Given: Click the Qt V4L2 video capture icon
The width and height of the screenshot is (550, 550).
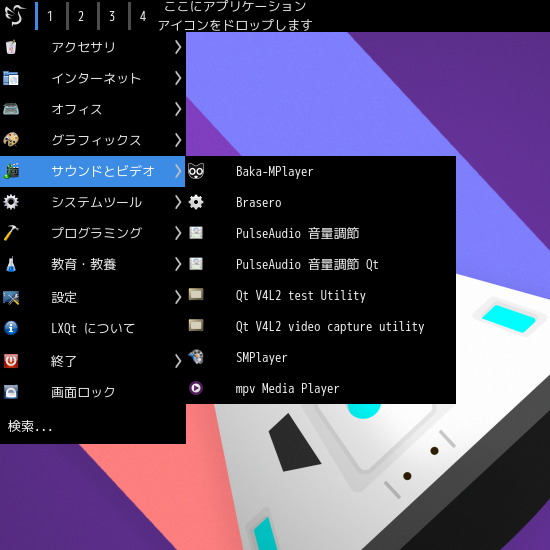Looking at the screenshot, I should [196, 325].
